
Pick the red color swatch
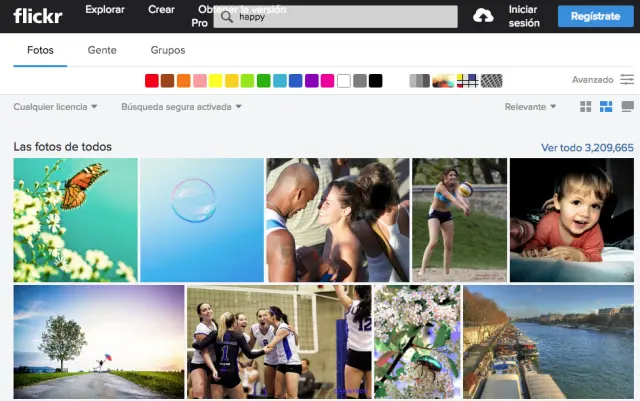(152, 81)
